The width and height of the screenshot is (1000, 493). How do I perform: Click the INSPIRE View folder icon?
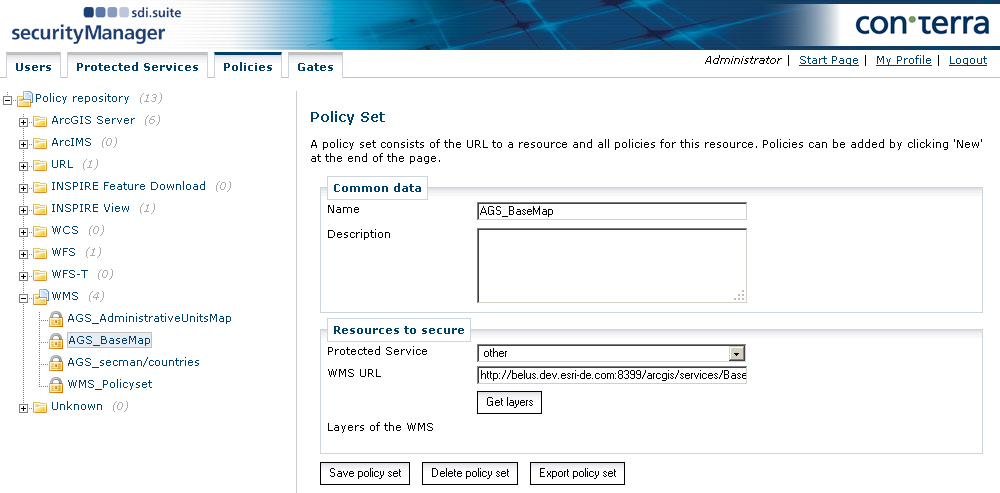pyautogui.click(x=40, y=209)
